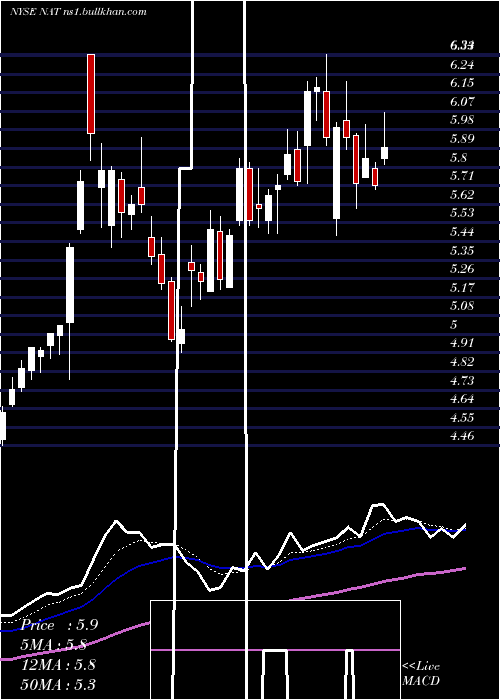Click the 5.44 price axis label
Image resolution: width=500 pixels, height=700 pixels.
click(462, 232)
